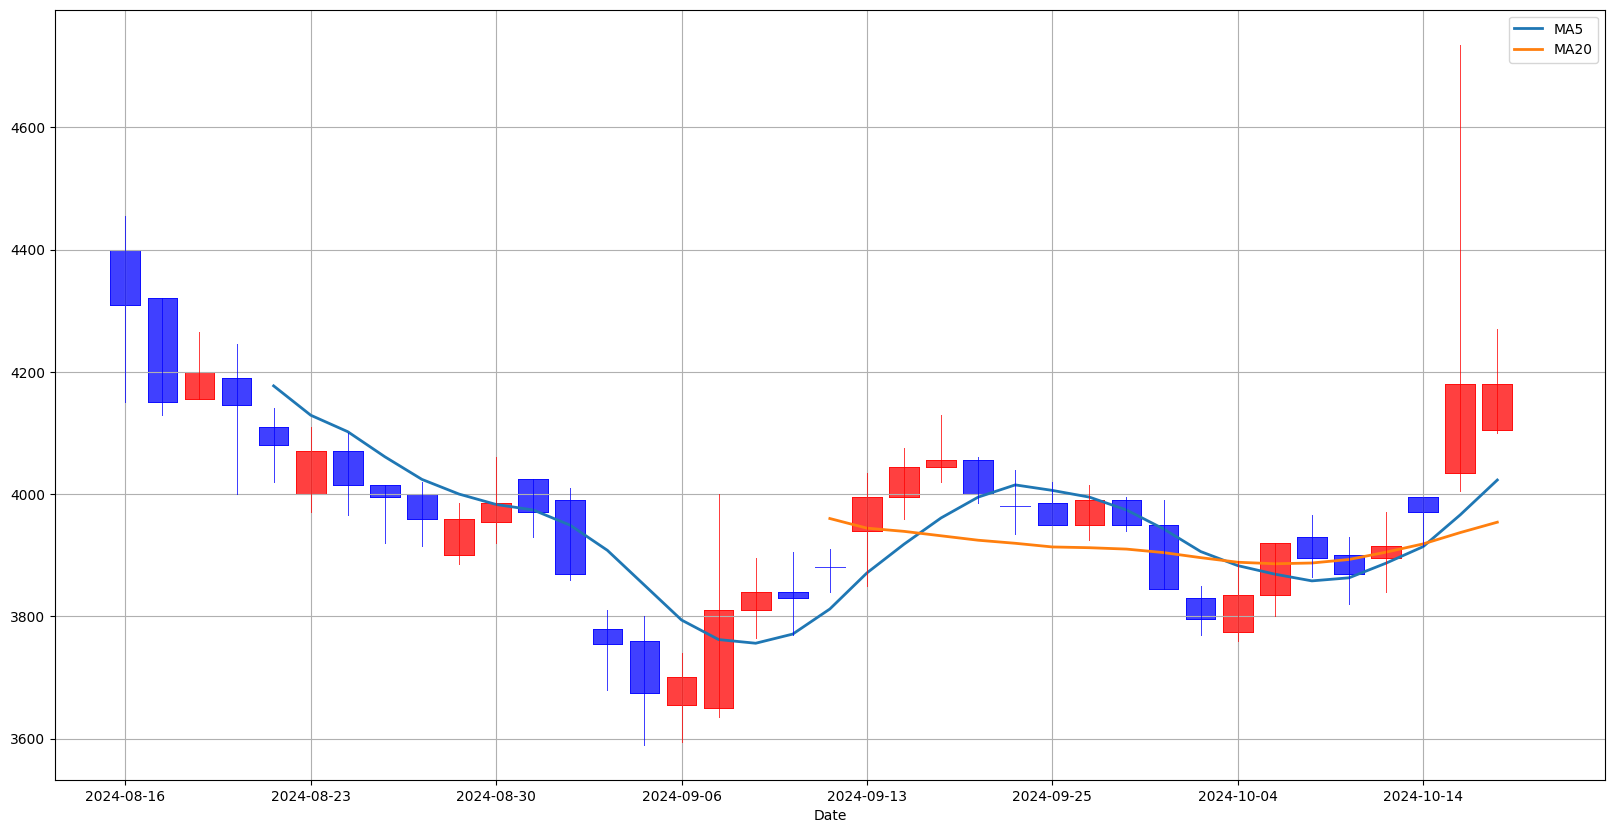Click the 2024-09-25 date tick label
The height and width of the screenshot is (833, 1614).
tap(1052, 796)
